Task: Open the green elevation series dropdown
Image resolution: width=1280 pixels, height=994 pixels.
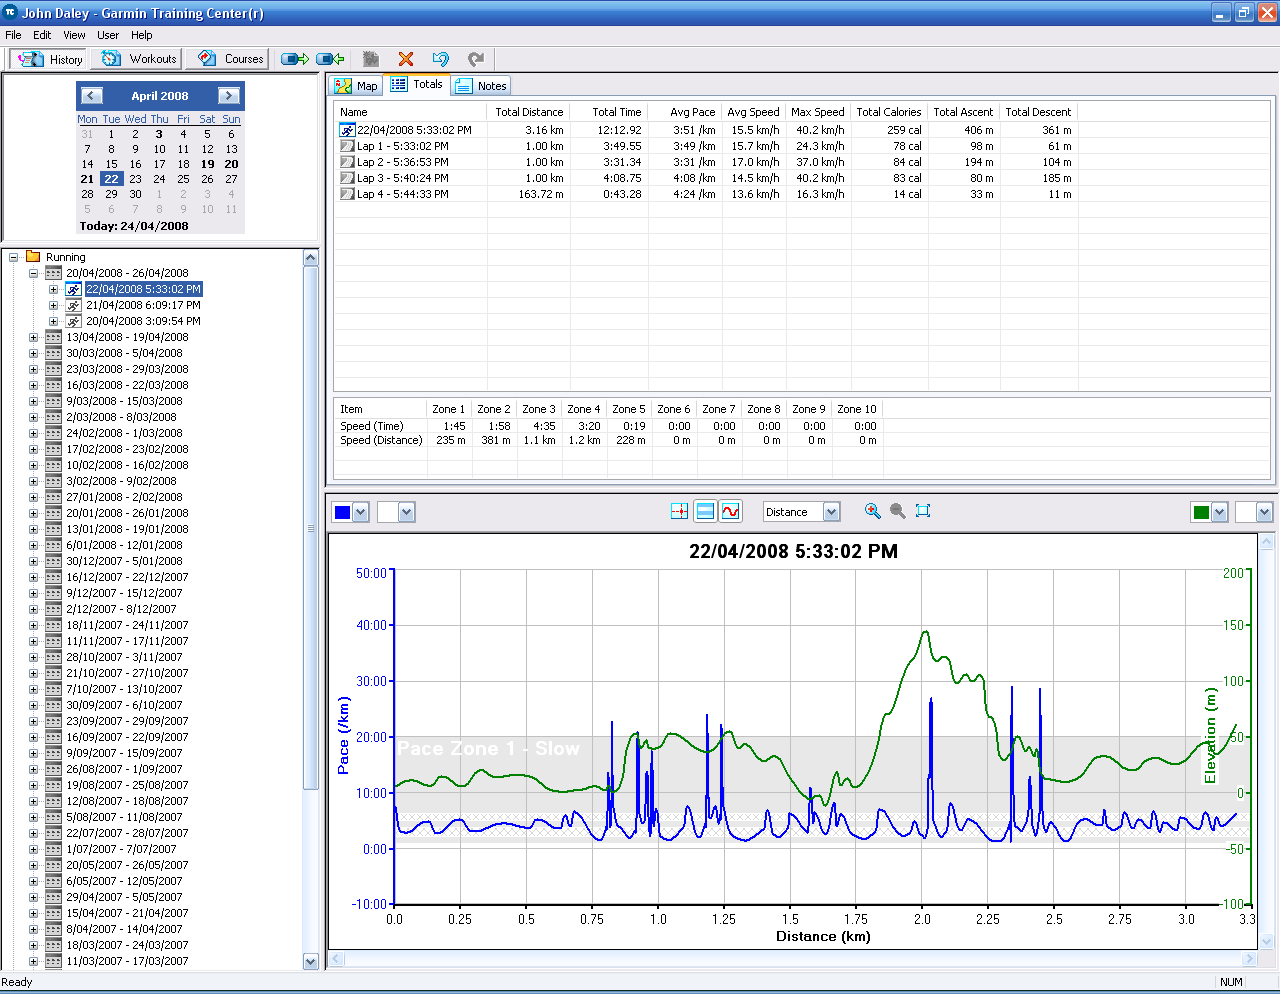Action: pos(1219,513)
